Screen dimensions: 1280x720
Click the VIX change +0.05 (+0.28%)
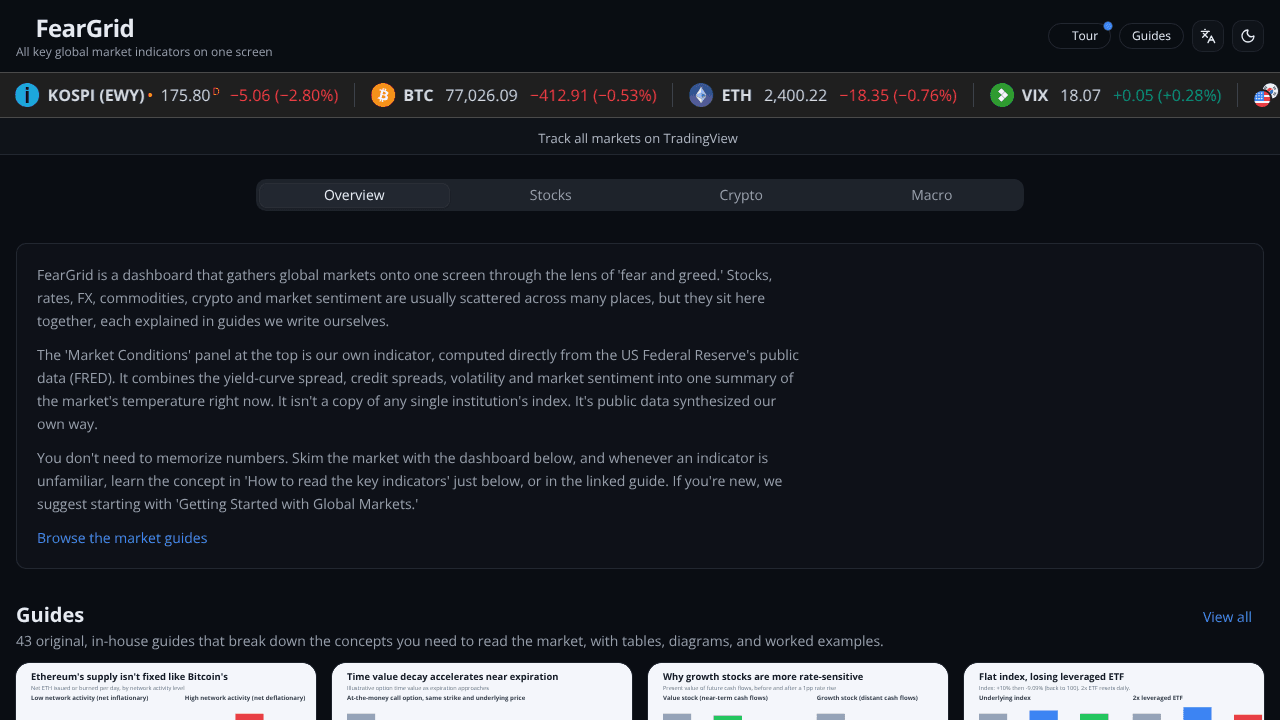(x=1167, y=95)
